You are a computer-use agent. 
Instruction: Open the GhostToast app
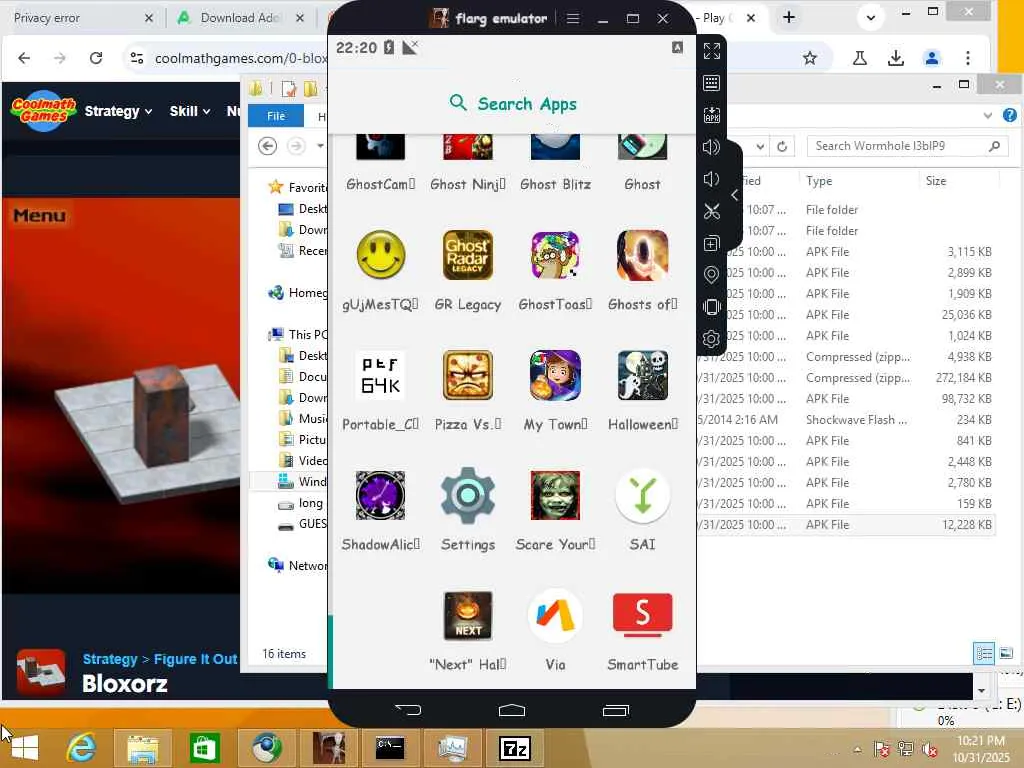click(x=555, y=255)
